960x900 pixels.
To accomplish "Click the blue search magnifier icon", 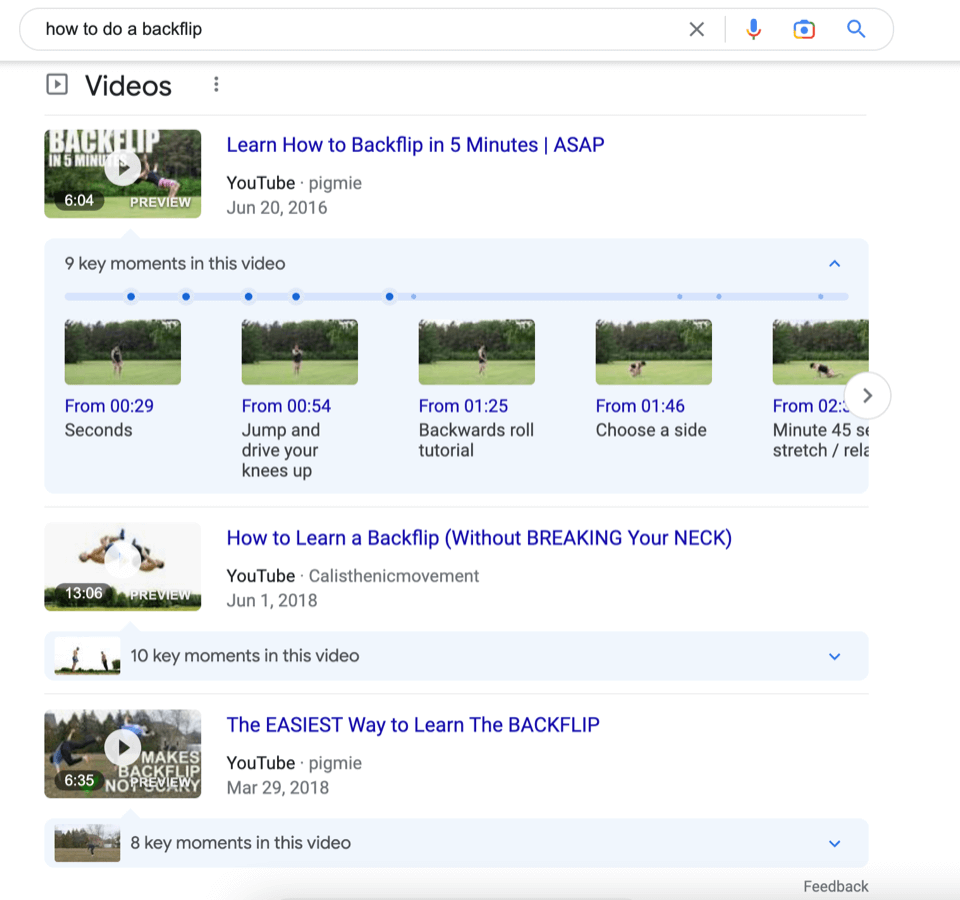I will (x=855, y=29).
